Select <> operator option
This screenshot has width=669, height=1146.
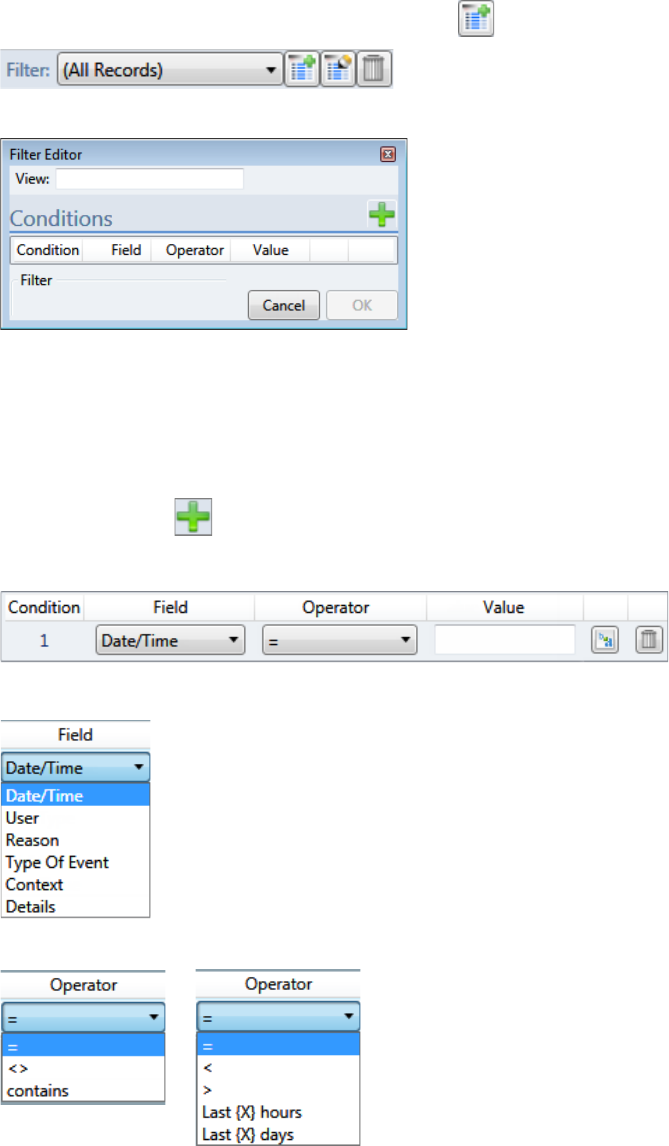pyautogui.click(x=83, y=1069)
